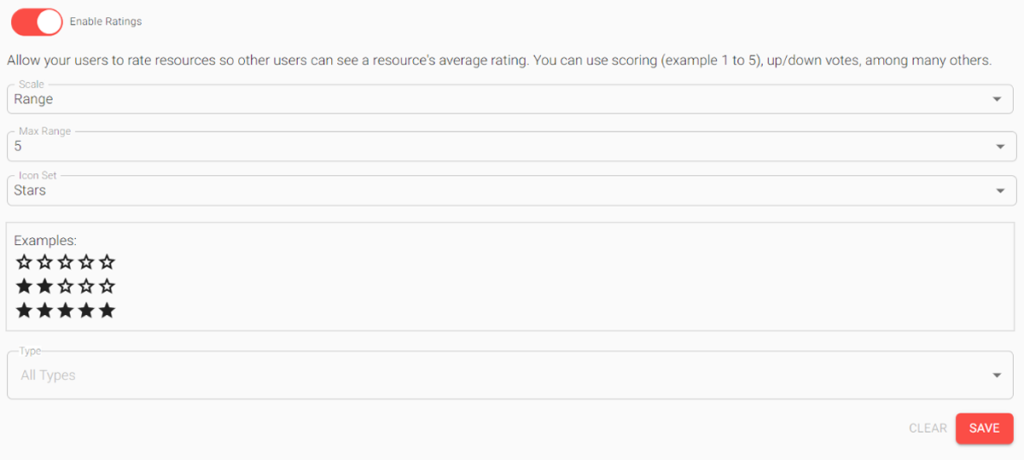Click third empty star in middle example row
Image resolution: width=1024 pixels, height=460 pixels.
66,286
